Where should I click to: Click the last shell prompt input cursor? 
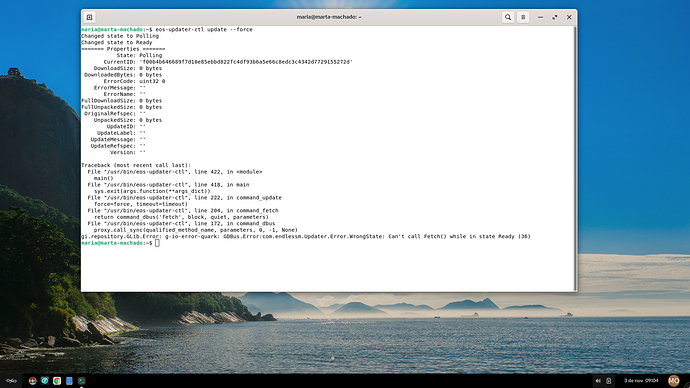click(157, 243)
